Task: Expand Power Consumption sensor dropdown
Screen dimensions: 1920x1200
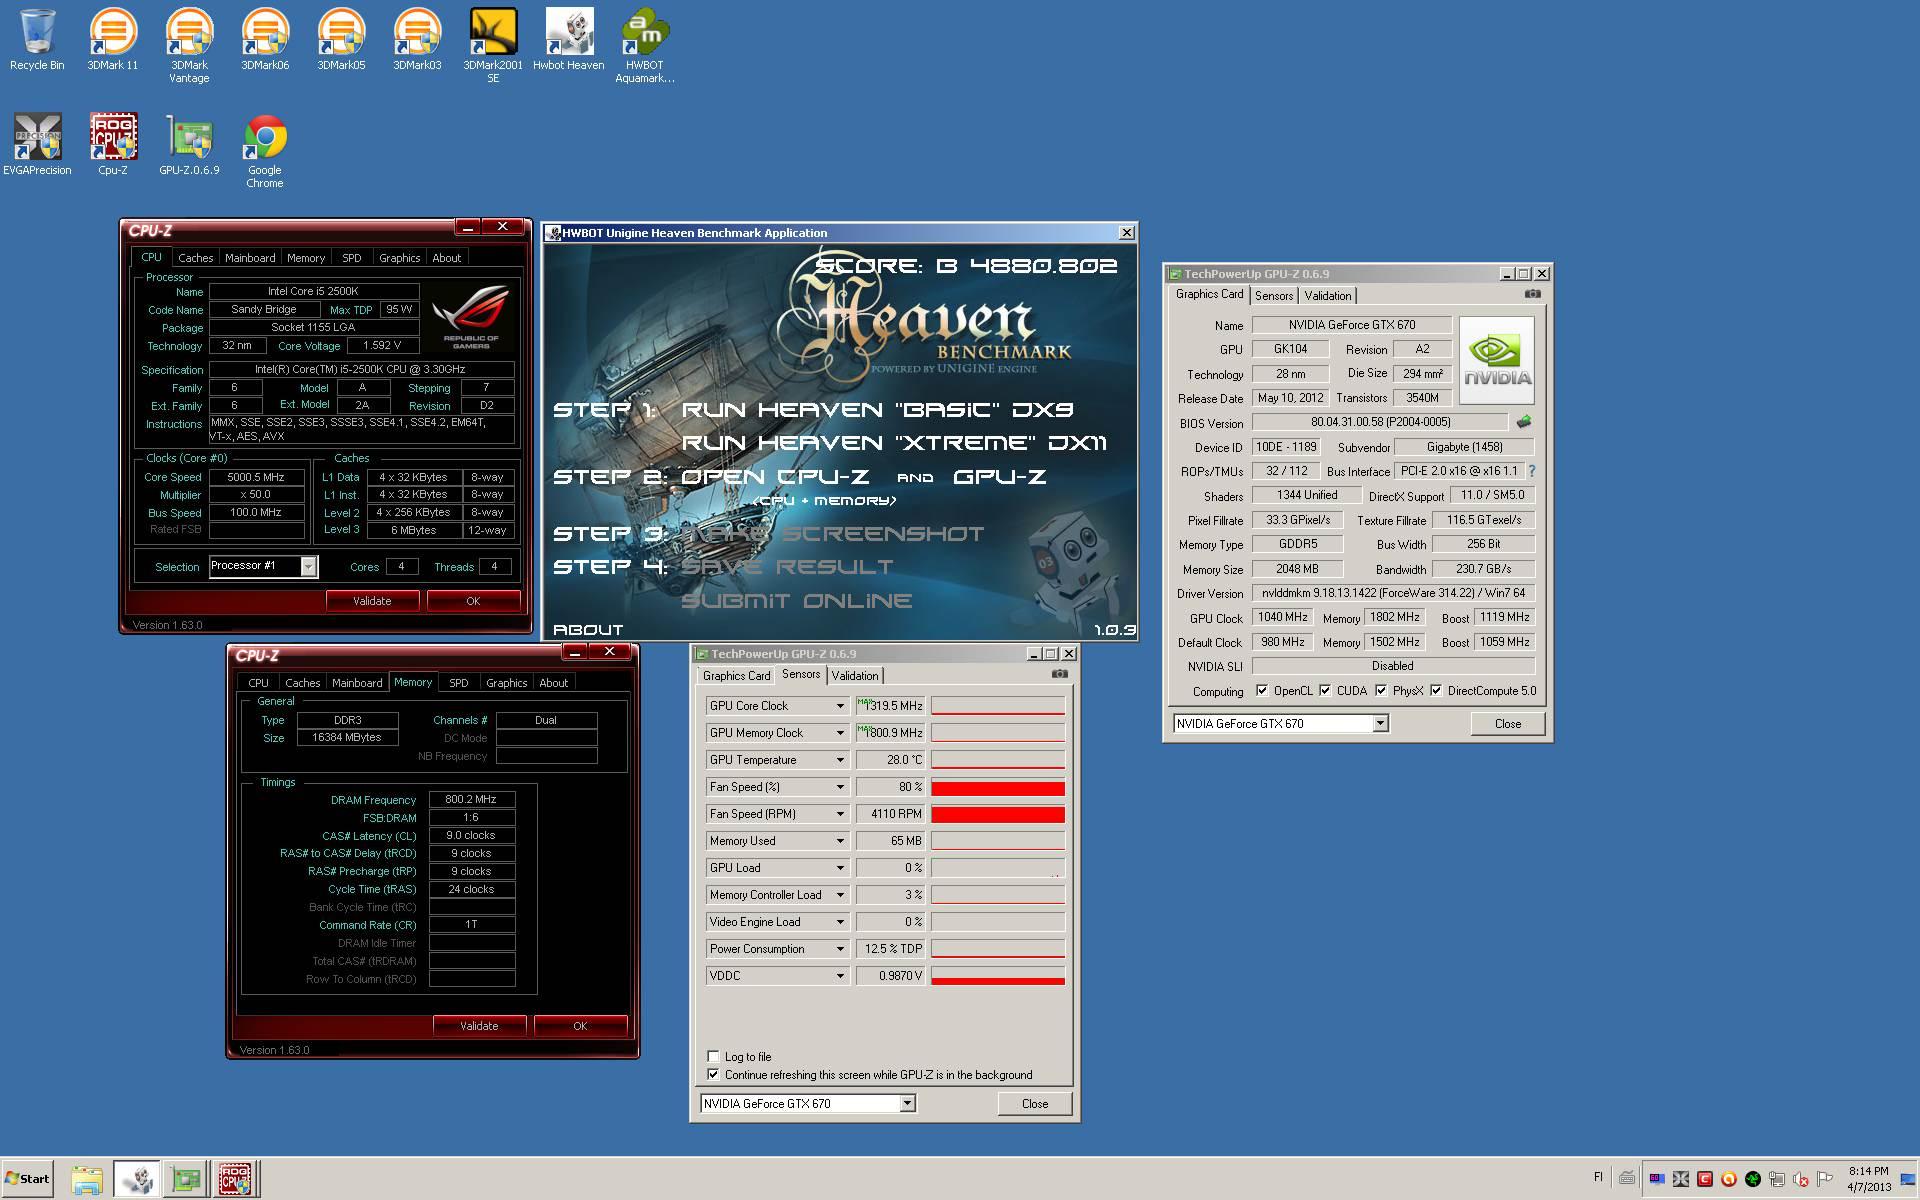Action: [840, 949]
